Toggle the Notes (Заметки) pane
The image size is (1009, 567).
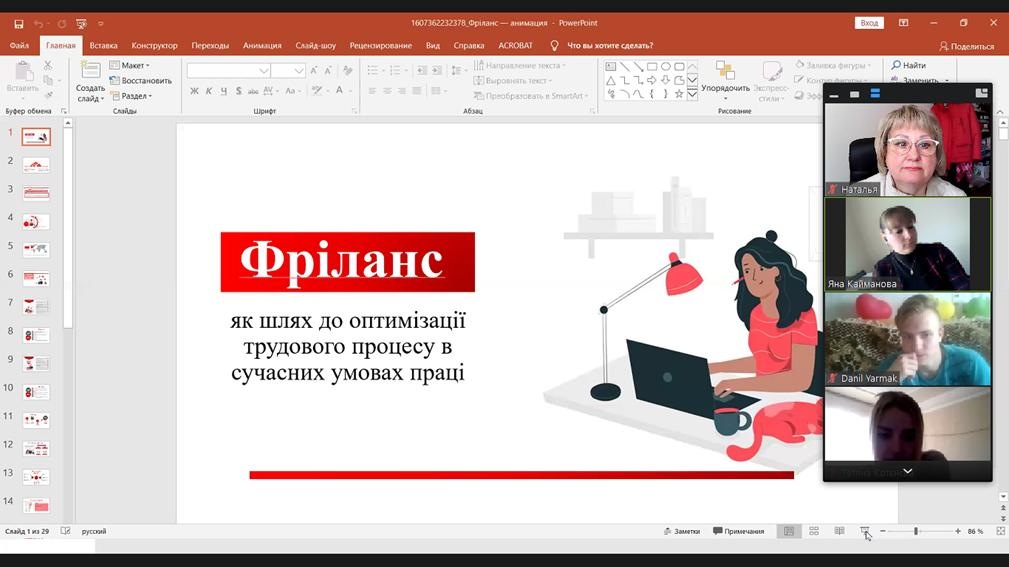point(681,531)
